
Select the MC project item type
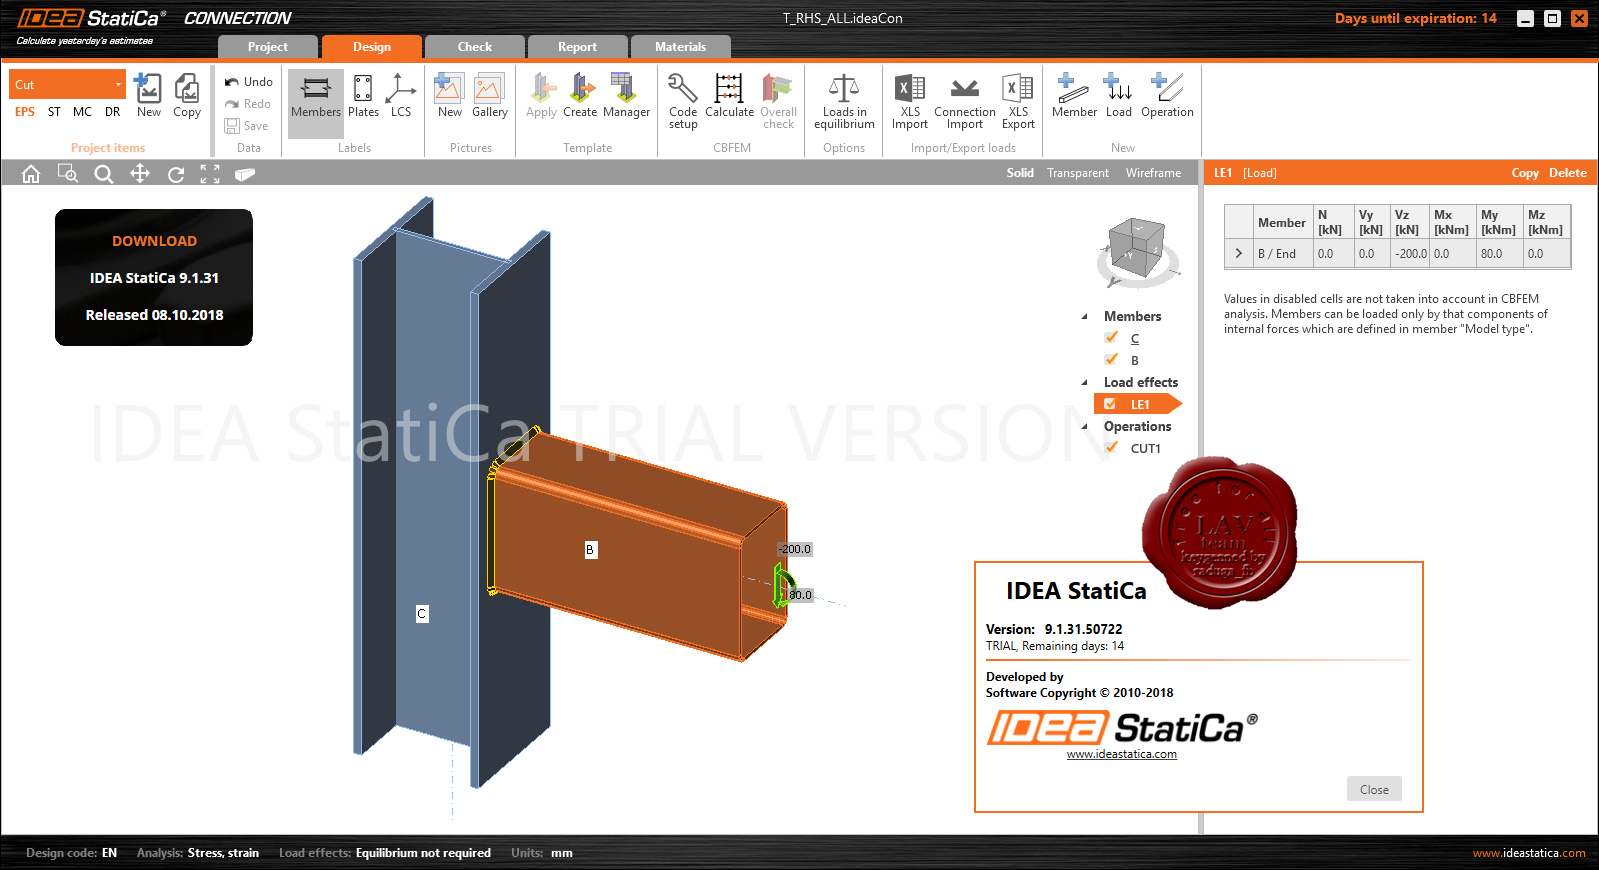point(82,112)
